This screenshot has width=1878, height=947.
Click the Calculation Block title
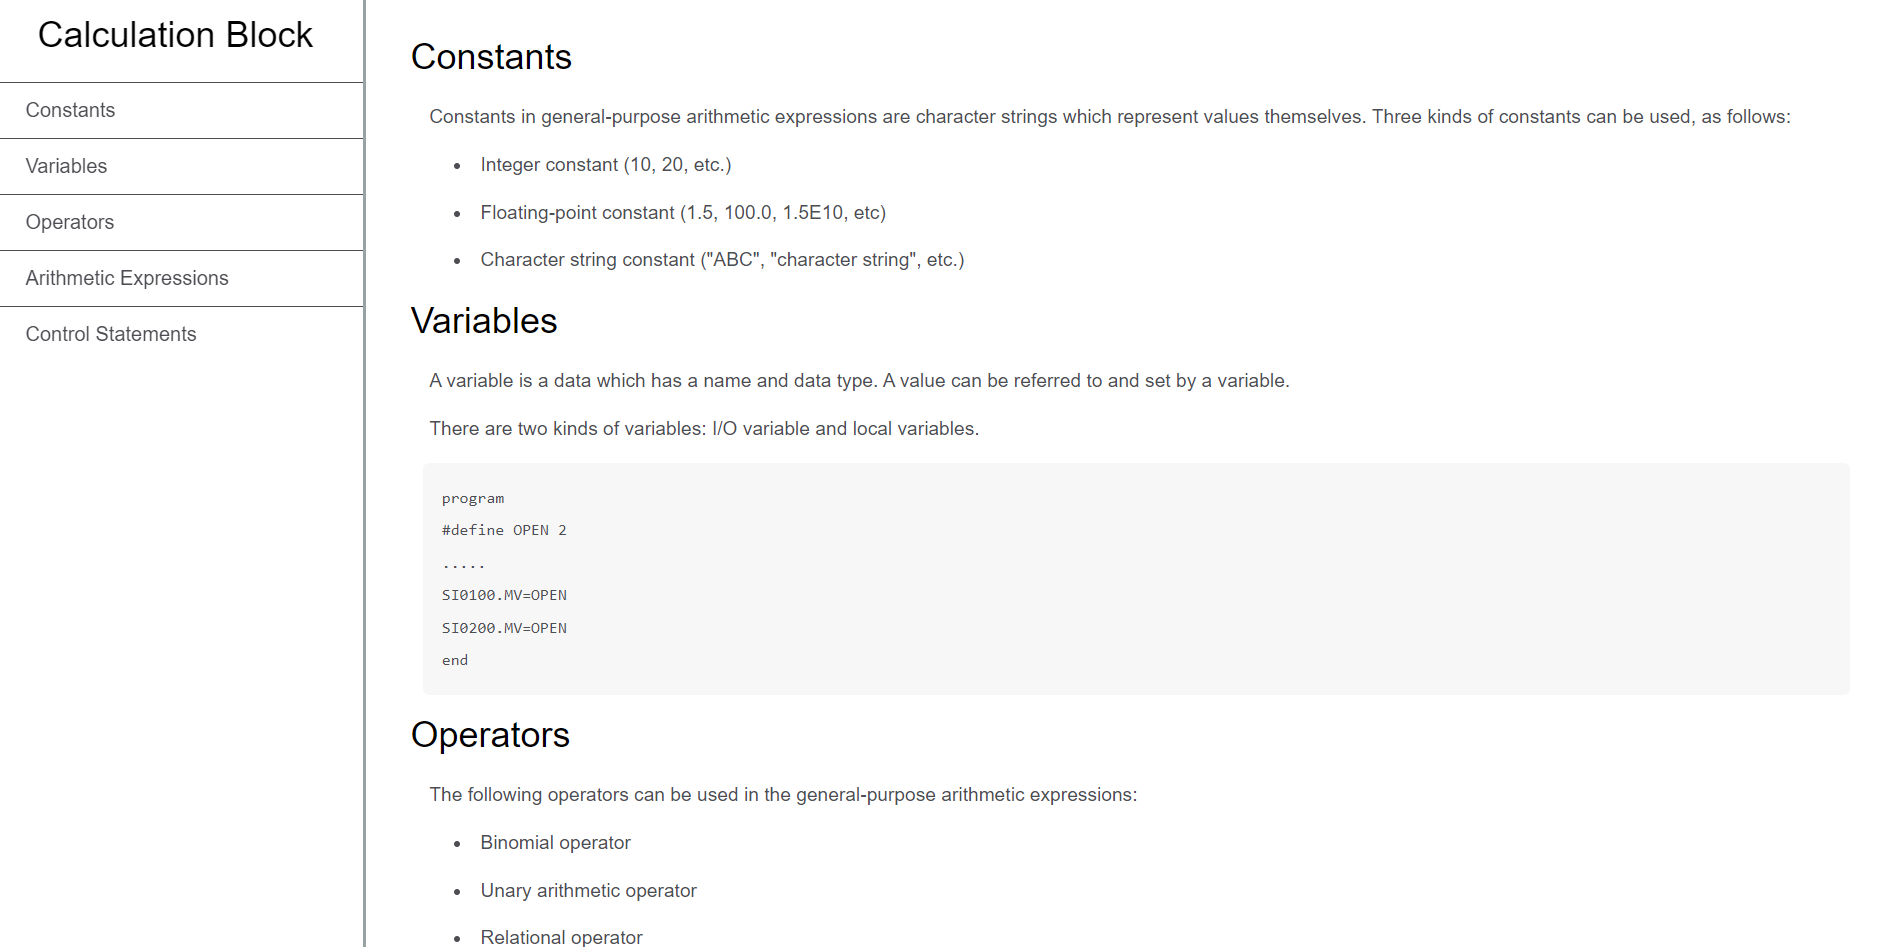click(175, 35)
